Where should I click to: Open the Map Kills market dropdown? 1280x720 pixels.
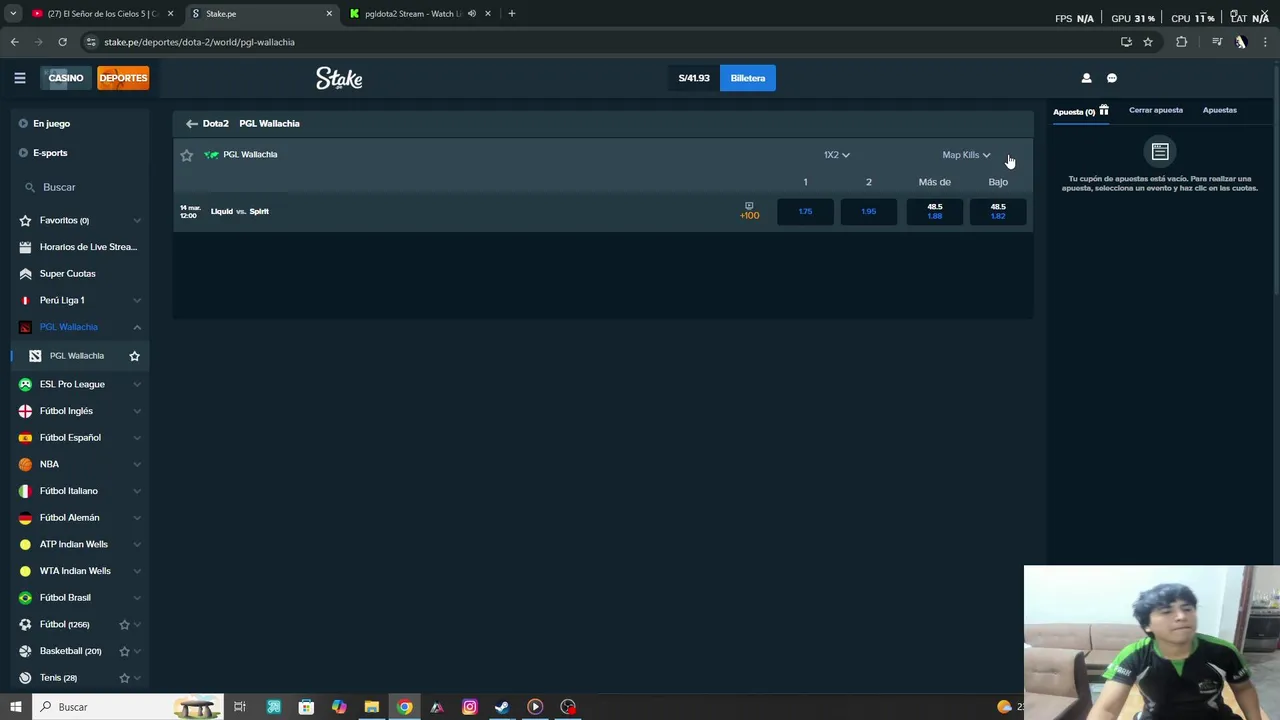(966, 155)
